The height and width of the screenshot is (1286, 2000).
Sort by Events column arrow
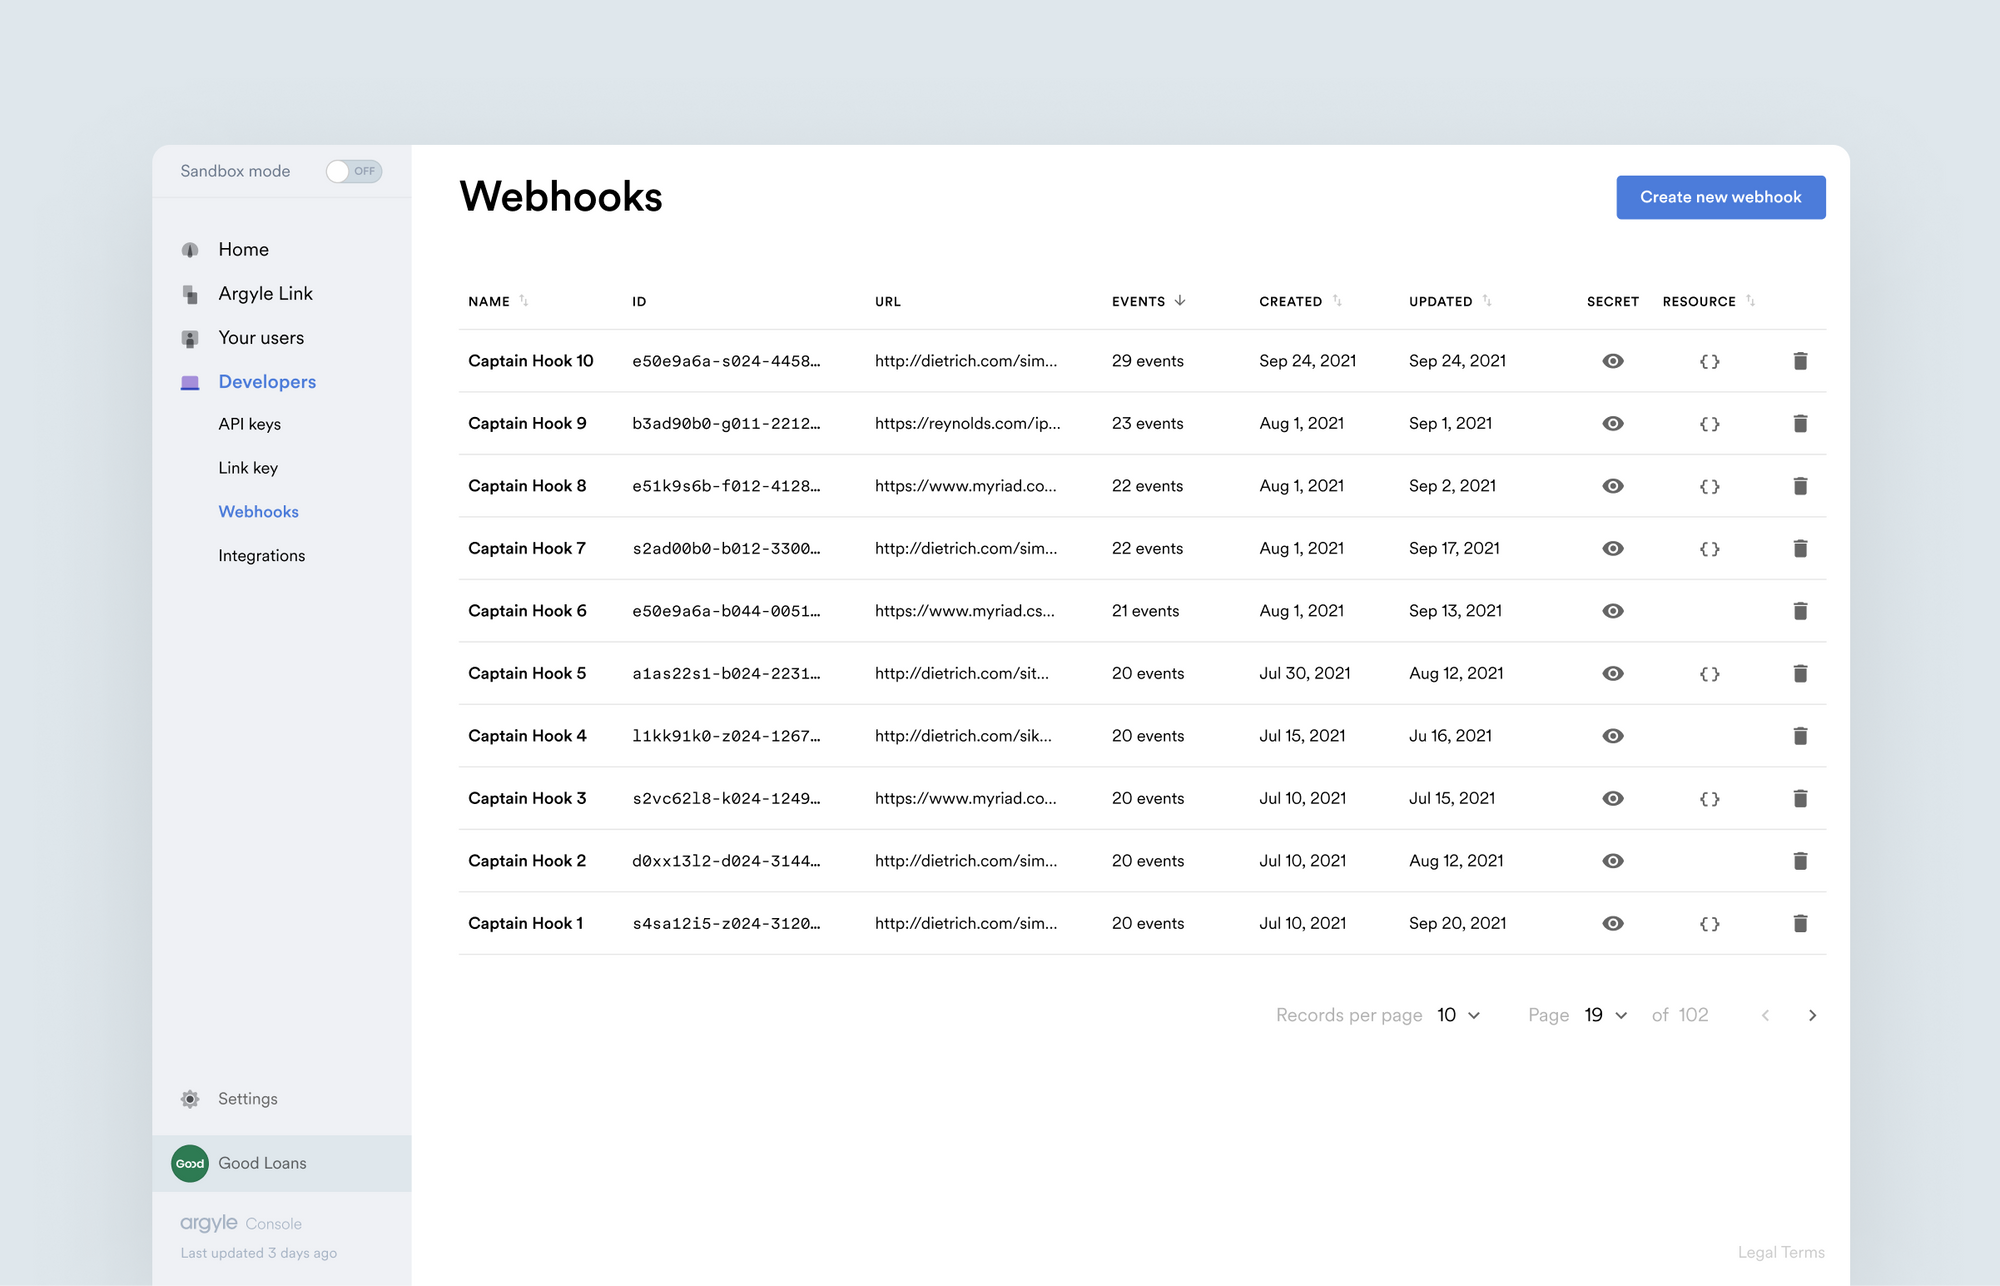(1180, 301)
